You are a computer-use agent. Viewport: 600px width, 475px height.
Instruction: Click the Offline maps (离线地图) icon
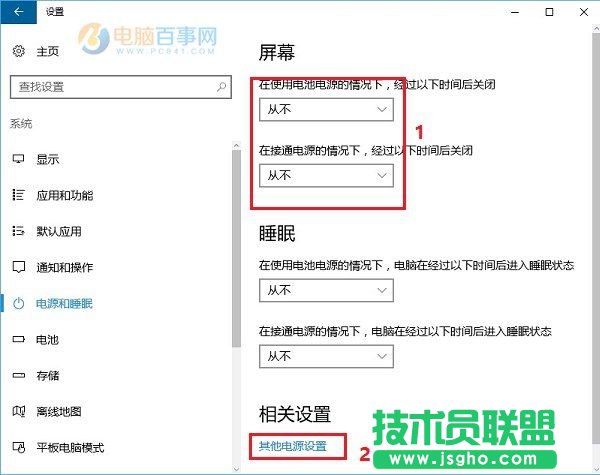coord(18,412)
